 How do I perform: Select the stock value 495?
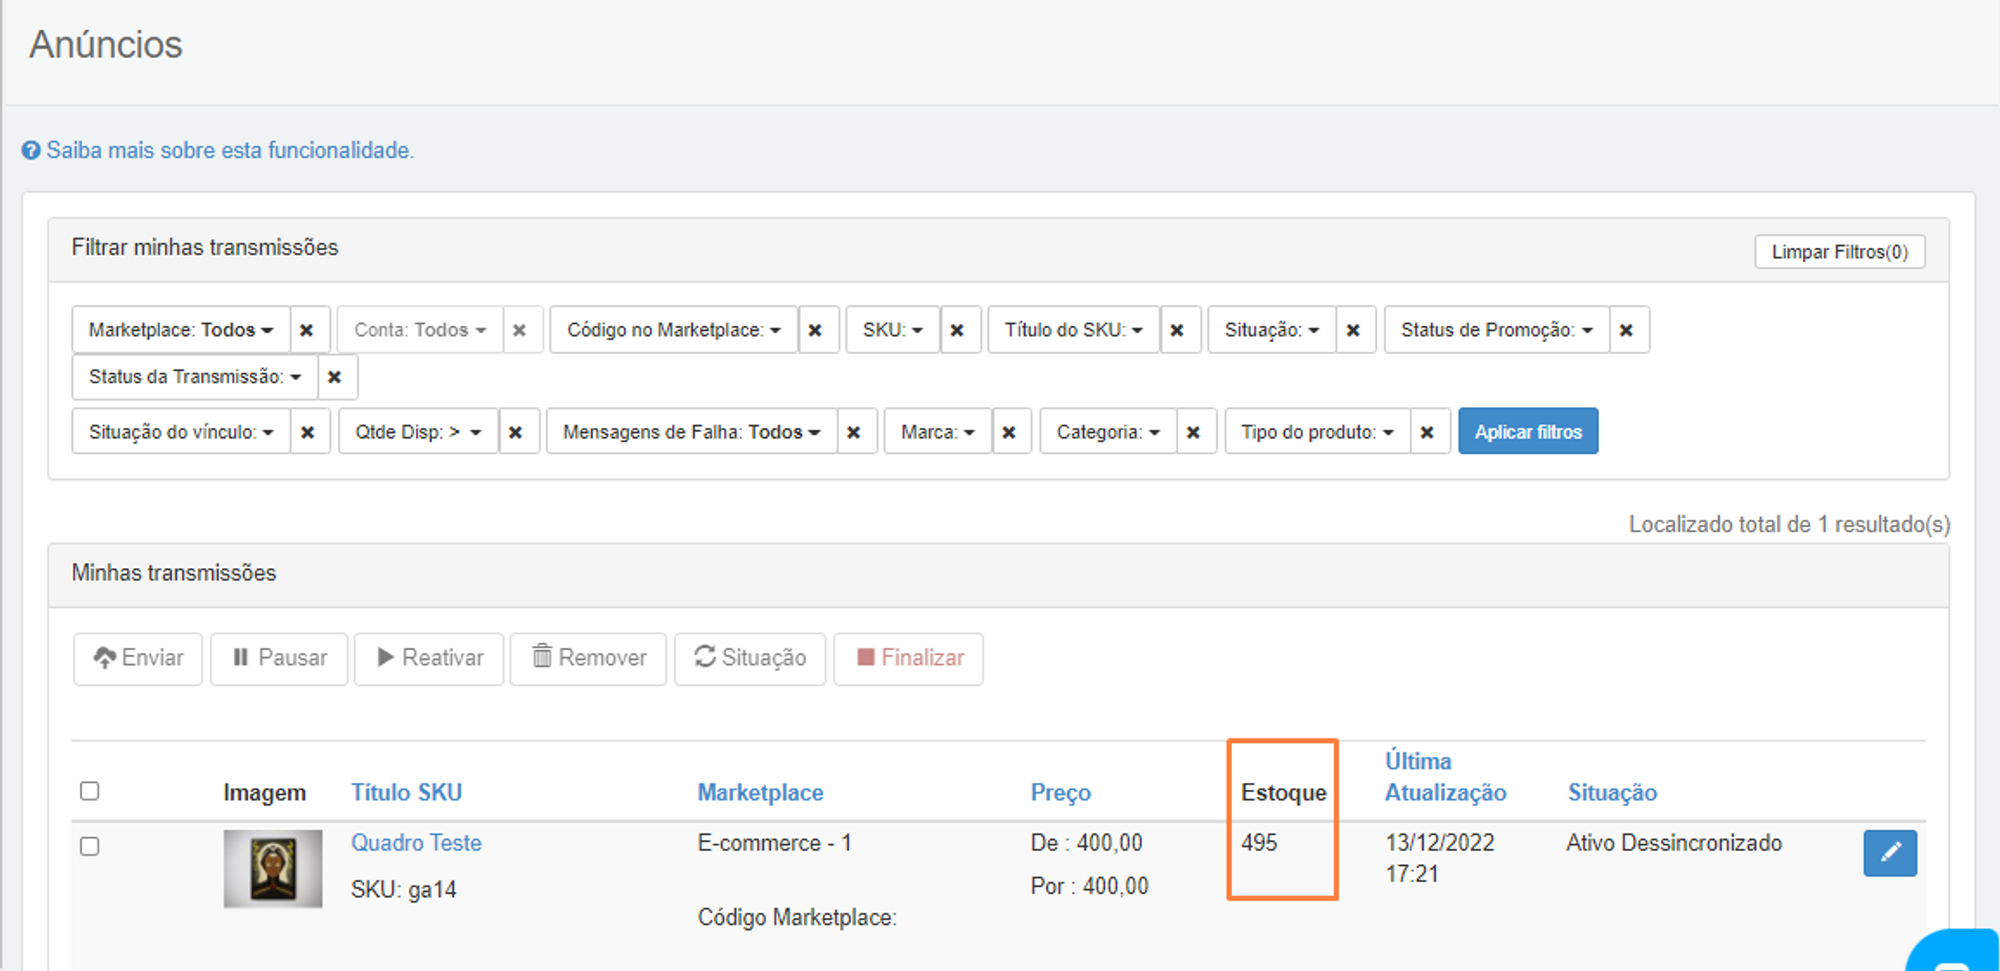pos(1259,843)
